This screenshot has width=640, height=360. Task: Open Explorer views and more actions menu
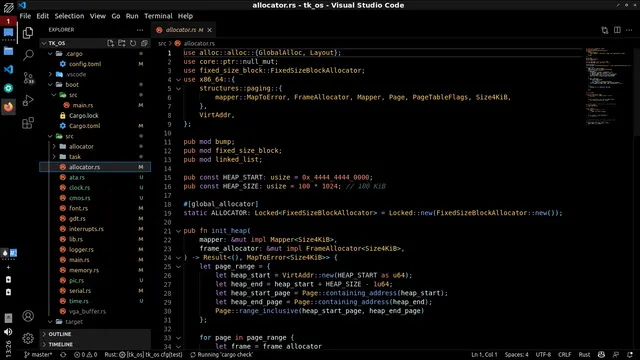(x=140, y=30)
